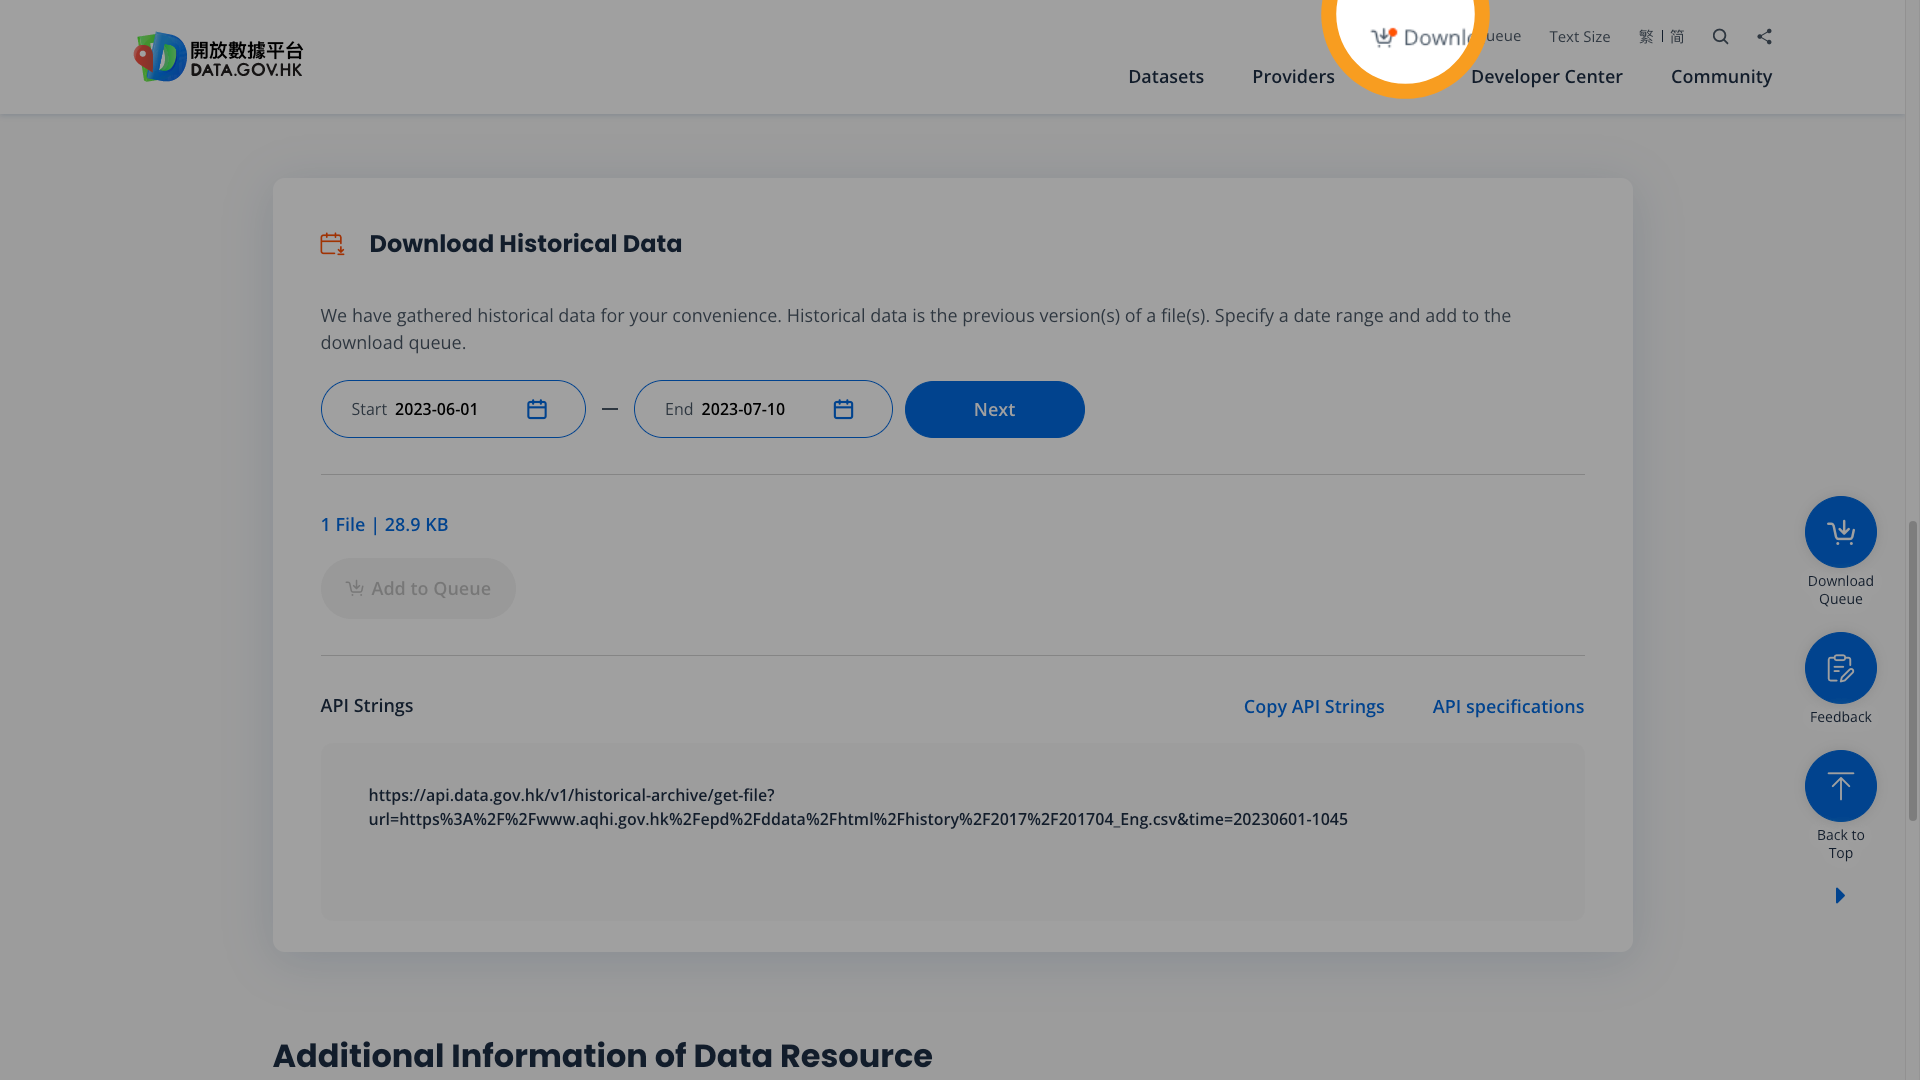Switch language to 简 simplified Chinese

point(1677,36)
